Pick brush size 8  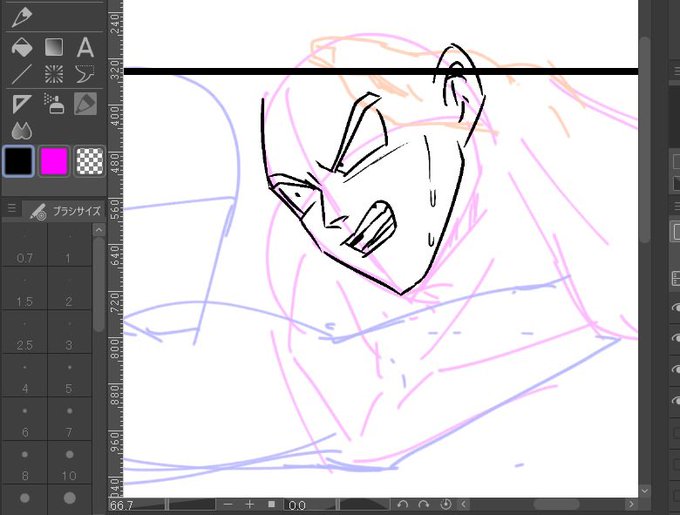(x=25, y=463)
